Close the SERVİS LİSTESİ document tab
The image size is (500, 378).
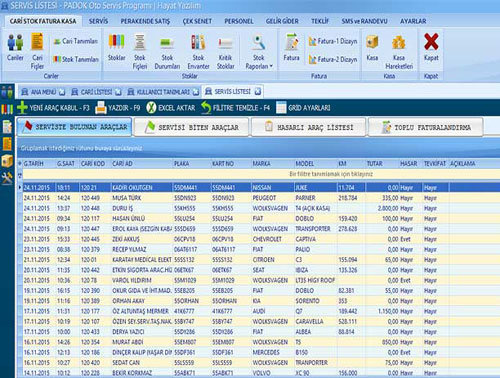pos(258,91)
